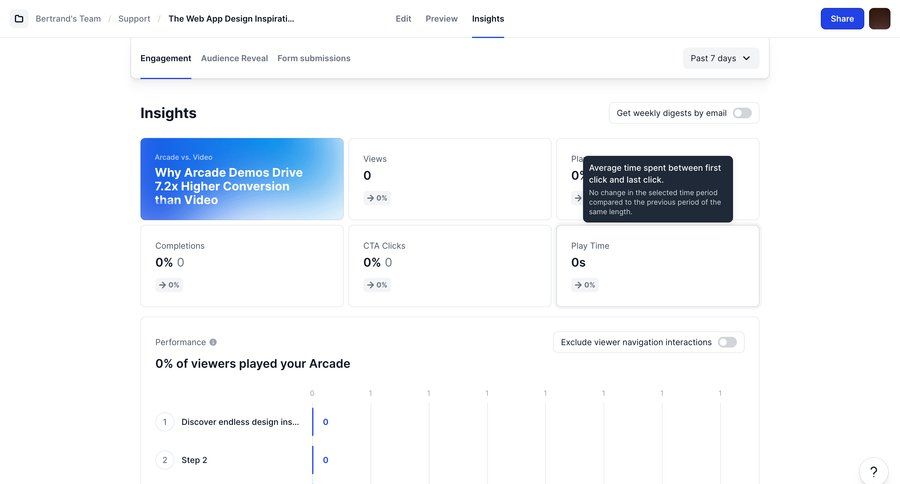Click the CTA Clicks metric card

click(x=449, y=265)
